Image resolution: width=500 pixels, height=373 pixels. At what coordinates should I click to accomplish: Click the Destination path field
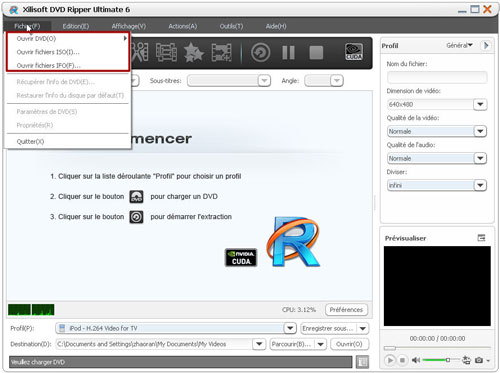pyautogui.click(x=154, y=344)
